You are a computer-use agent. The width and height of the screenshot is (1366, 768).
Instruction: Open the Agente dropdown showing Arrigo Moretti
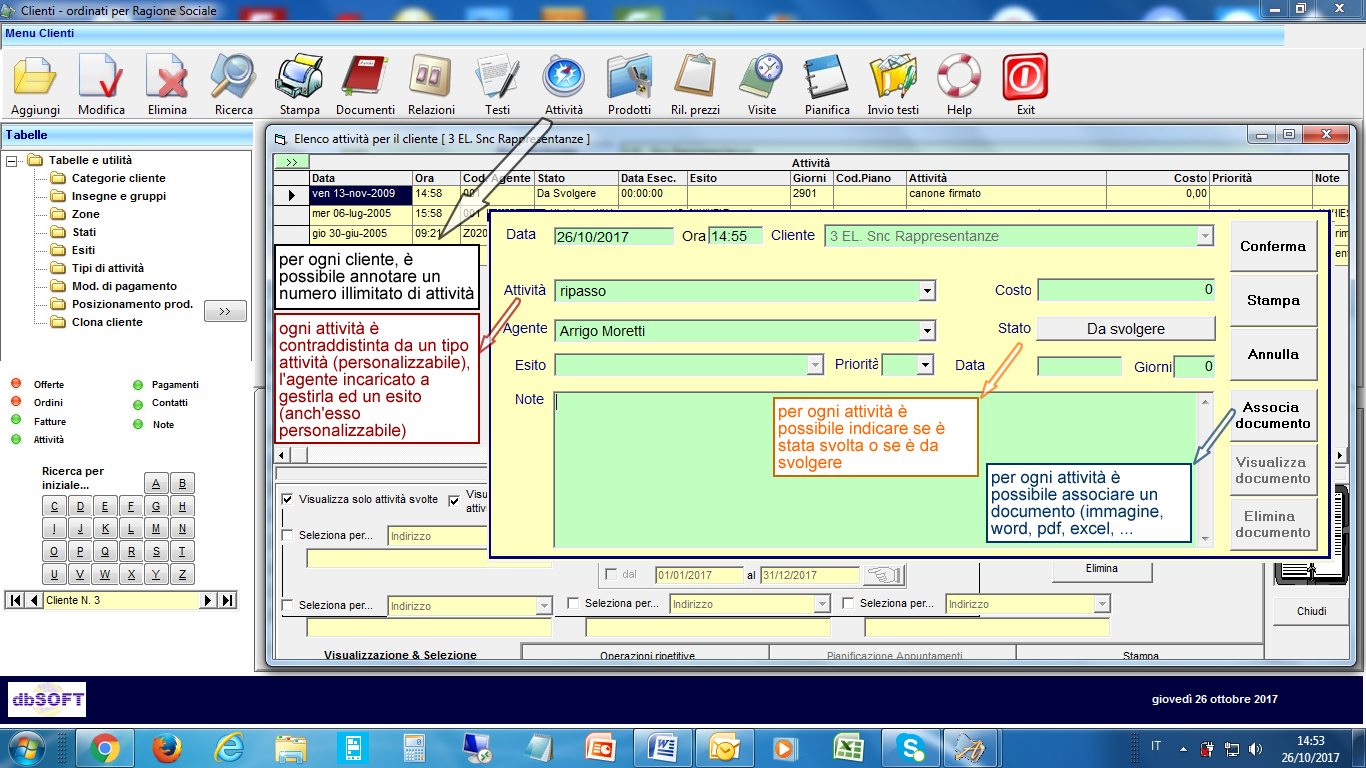928,331
